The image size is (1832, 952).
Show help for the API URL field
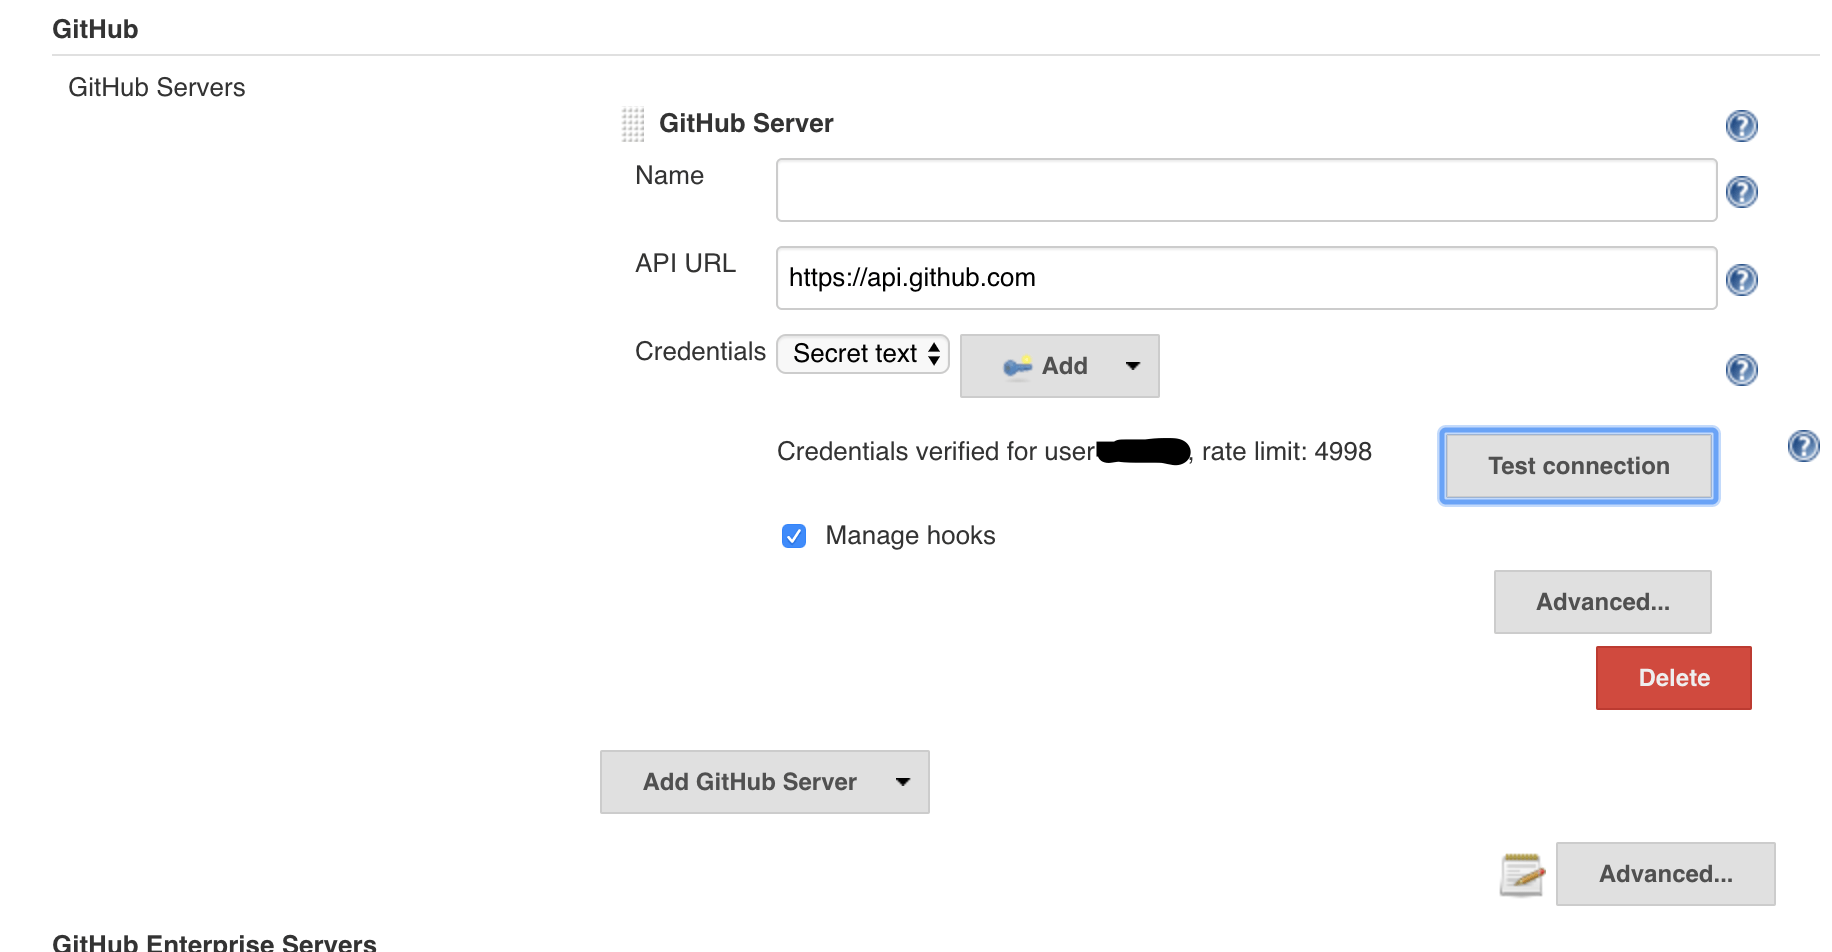[1741, 280]
